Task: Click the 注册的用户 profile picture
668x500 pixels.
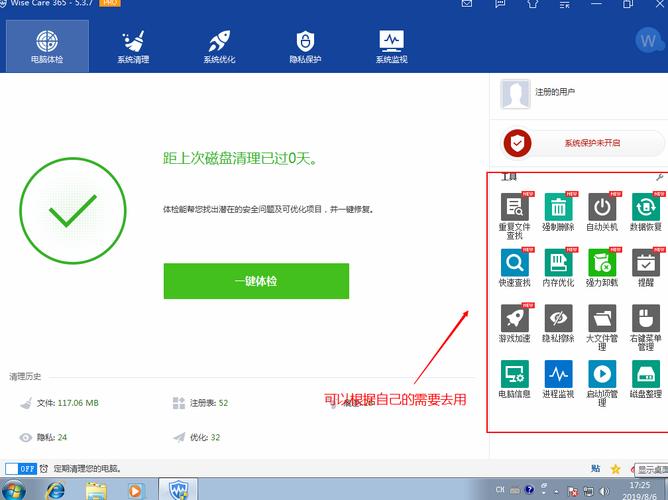Action: [x=515, y=94]
